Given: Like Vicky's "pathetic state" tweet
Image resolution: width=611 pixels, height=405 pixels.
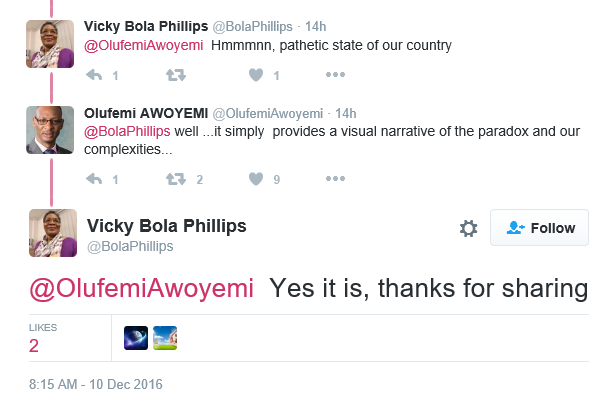Looking at the screenshot, I should 255,75.
